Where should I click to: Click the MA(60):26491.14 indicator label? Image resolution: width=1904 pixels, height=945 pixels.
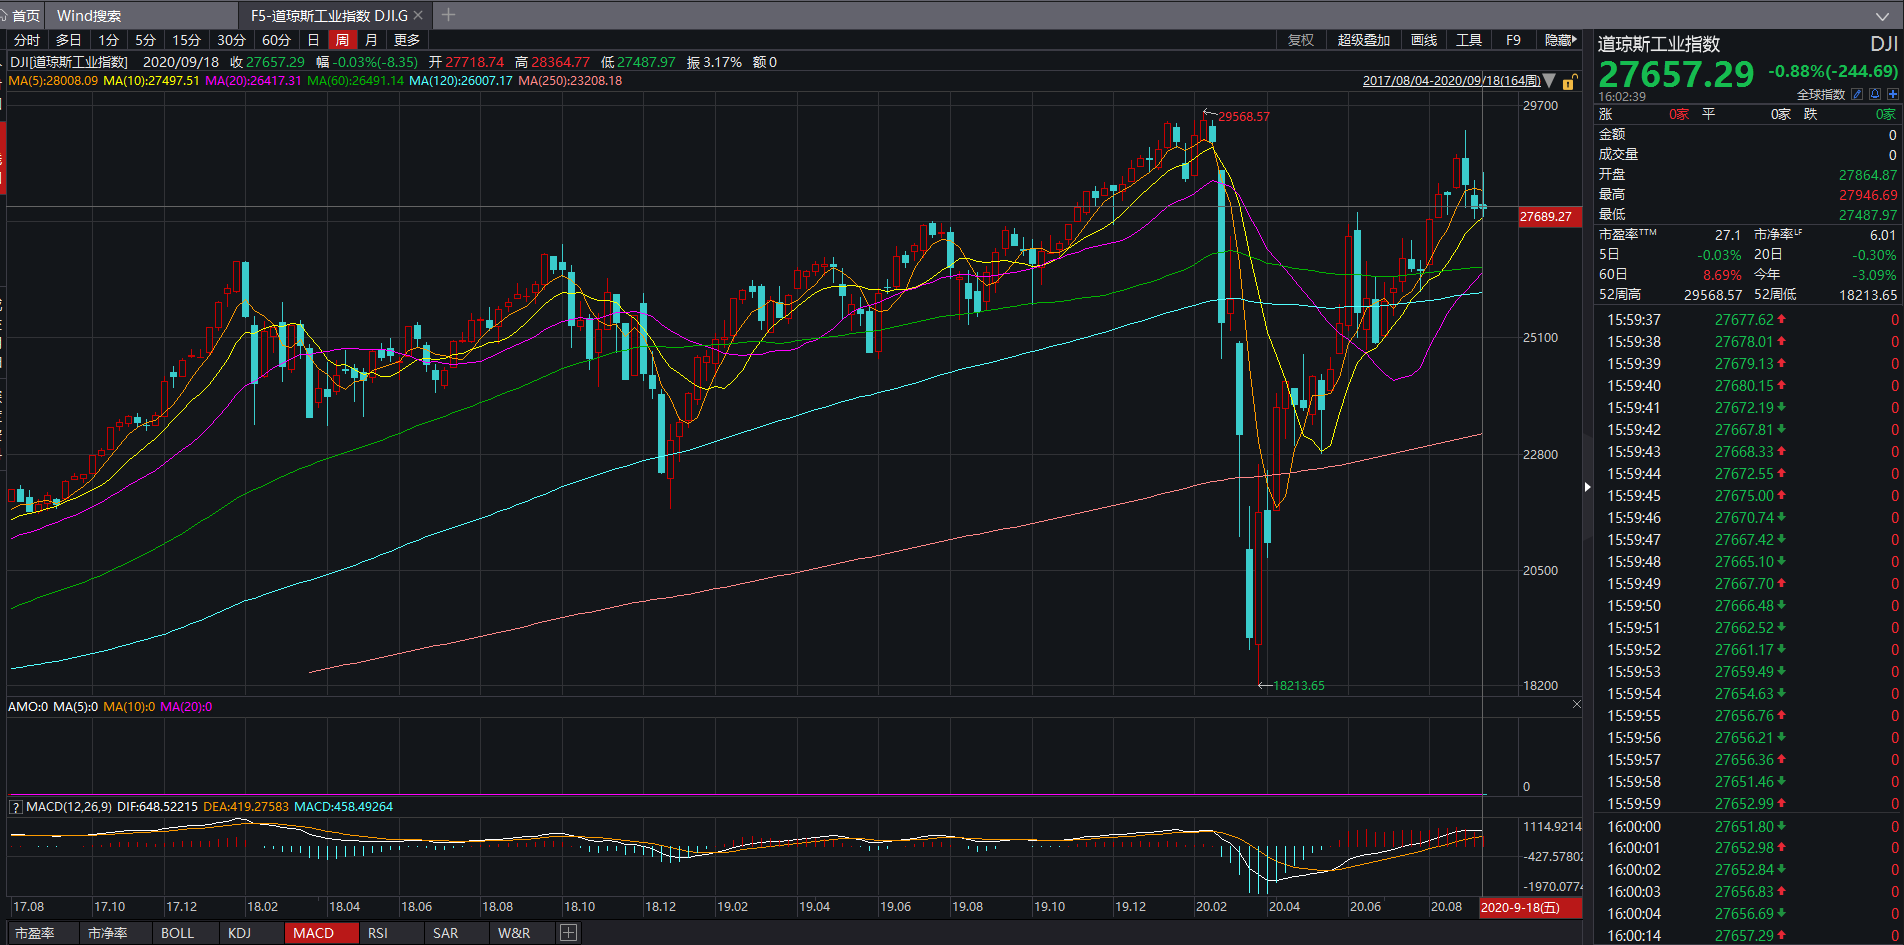355,81
